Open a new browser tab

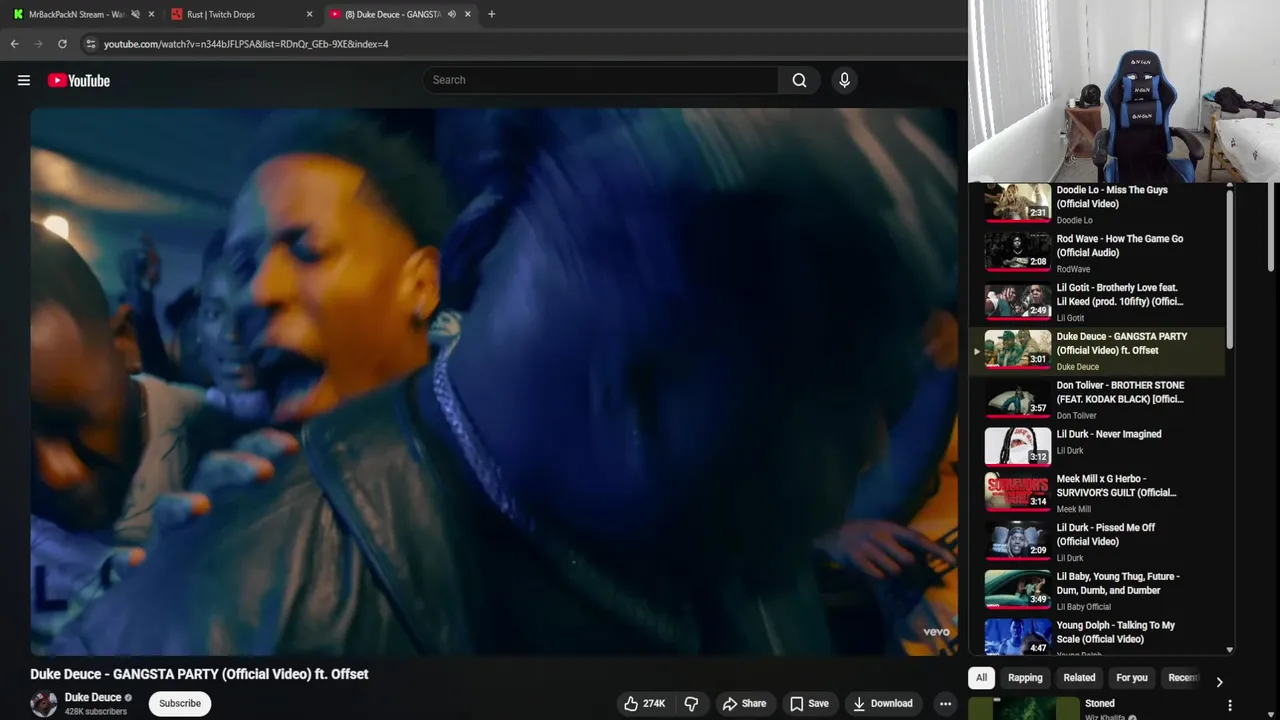pyautogui.click(x=491, y=14)
